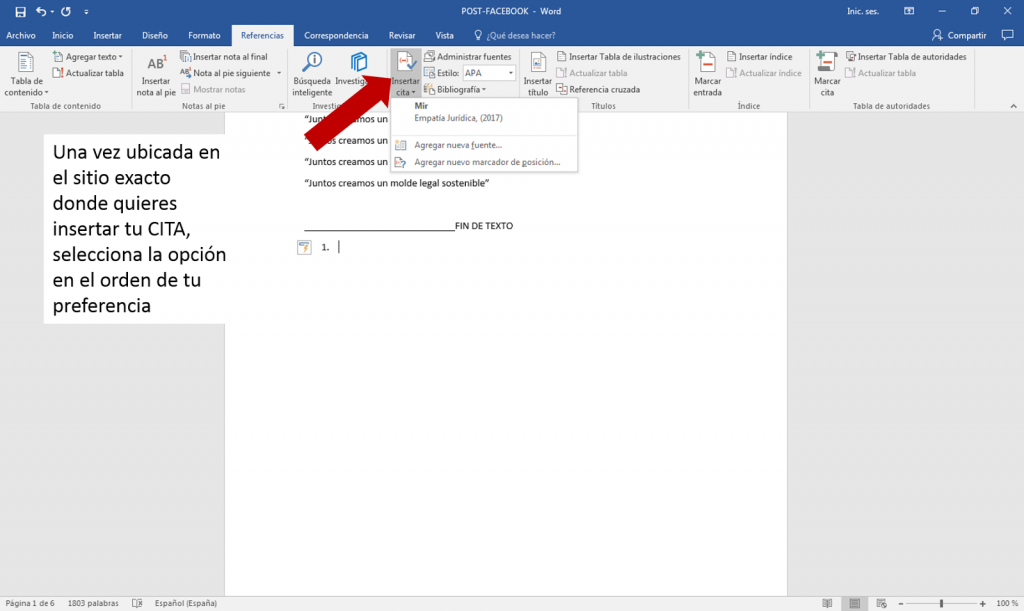Viewport: 1024px width, 611px height.
Task: Click the Español (España) language indicator
Action: click(x=185, y=603)
